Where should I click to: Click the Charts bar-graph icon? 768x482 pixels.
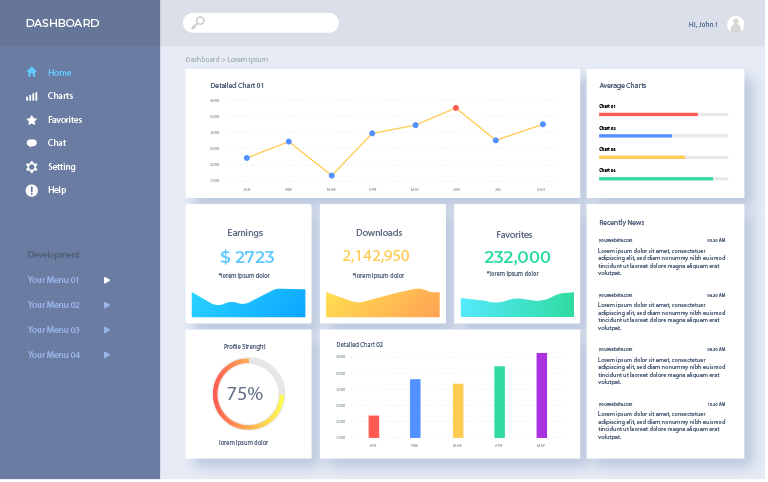click(x=32, y=96)
